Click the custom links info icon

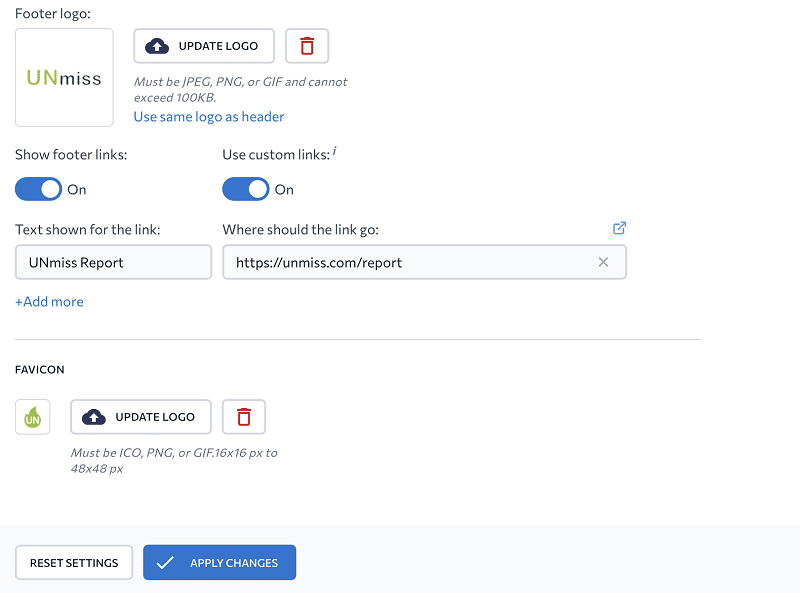pos(335,151)
